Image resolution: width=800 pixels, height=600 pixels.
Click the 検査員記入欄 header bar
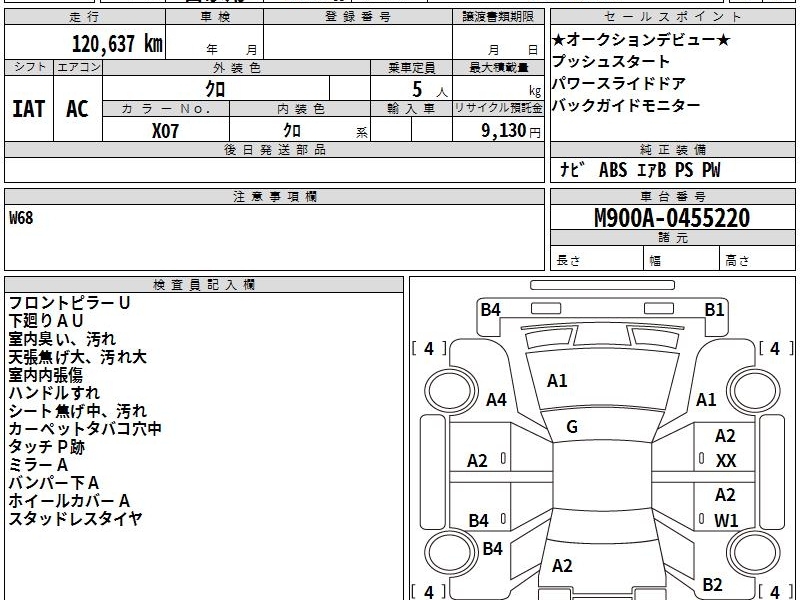pyautogui.click(x=204, y=285)
